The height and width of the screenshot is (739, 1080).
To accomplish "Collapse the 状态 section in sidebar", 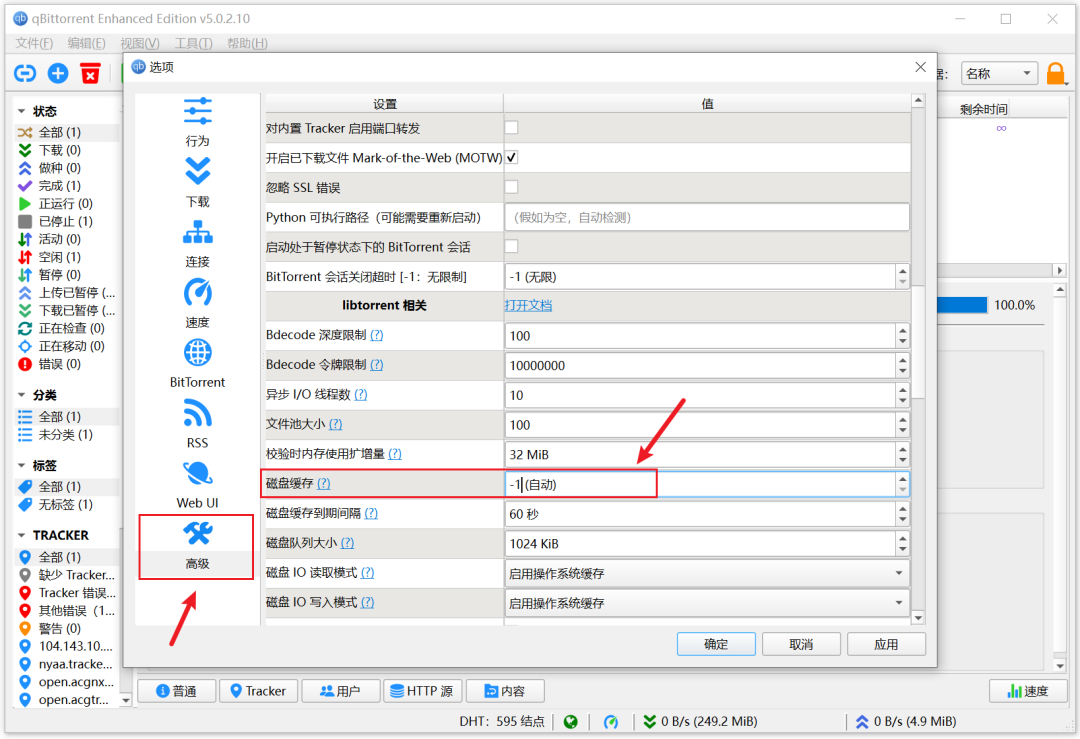I will [x=21, y=111].
